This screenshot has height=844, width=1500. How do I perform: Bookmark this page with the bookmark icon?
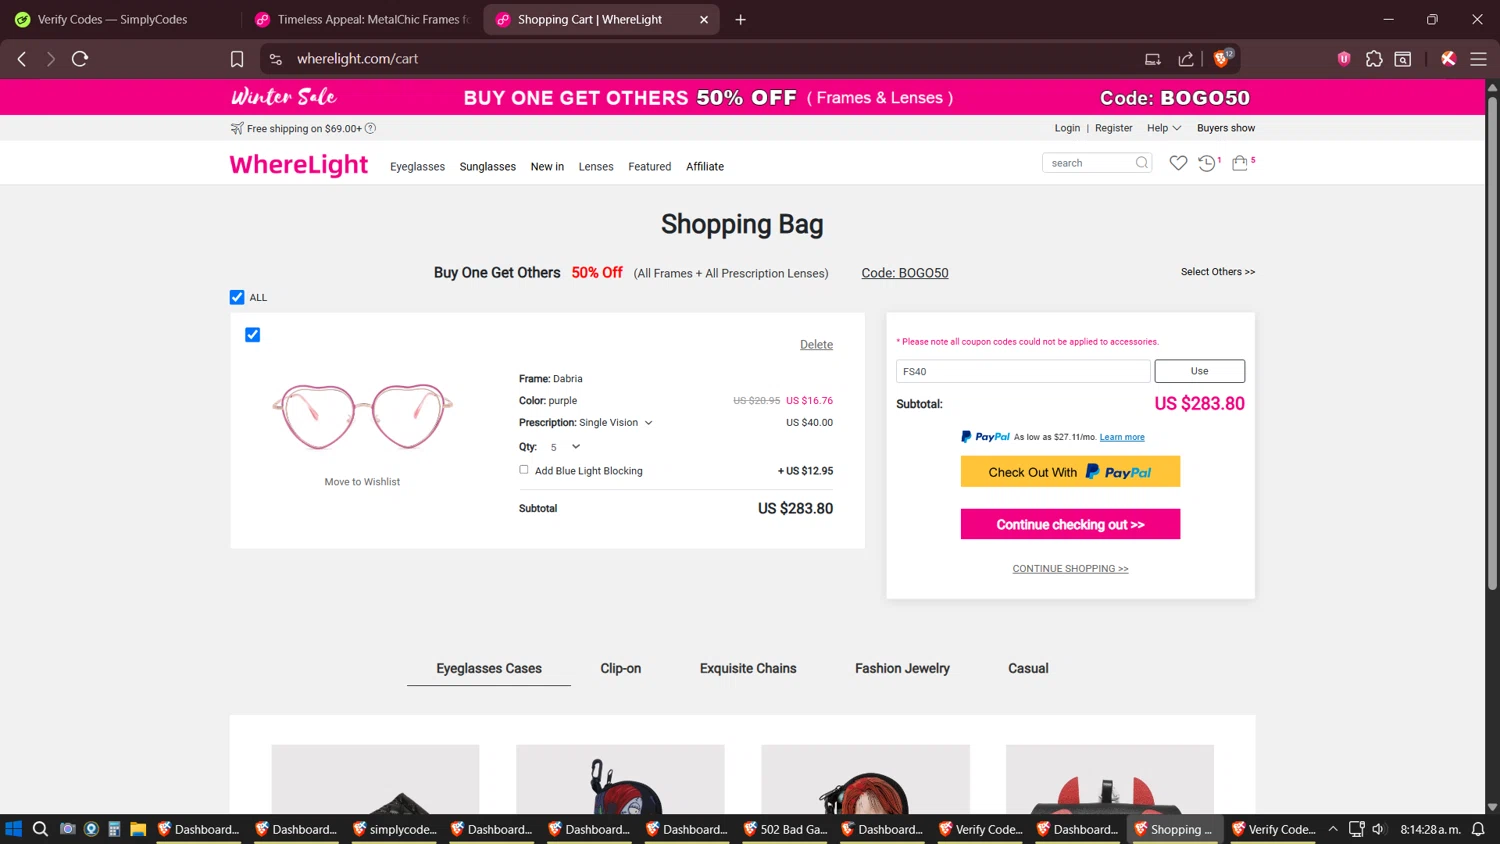[x=237, y=59]
